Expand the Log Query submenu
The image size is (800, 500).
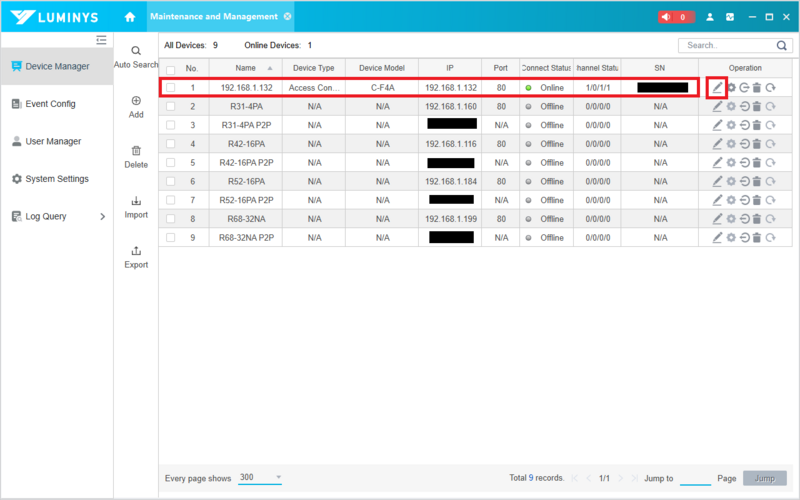(x=103, y=216)
